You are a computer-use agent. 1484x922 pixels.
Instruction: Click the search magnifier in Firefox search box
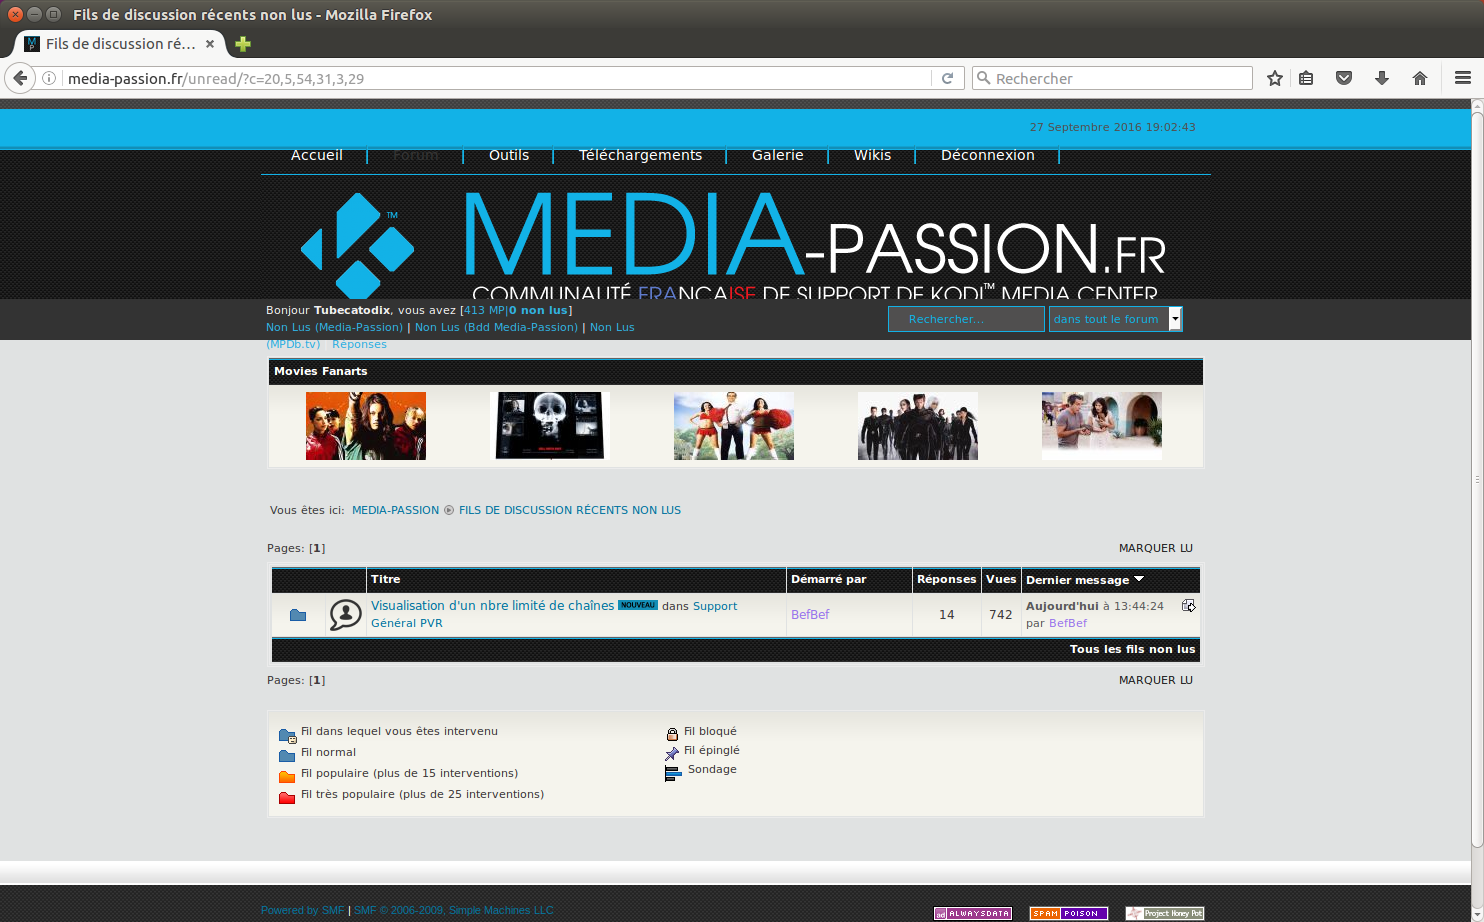[984, 78]
